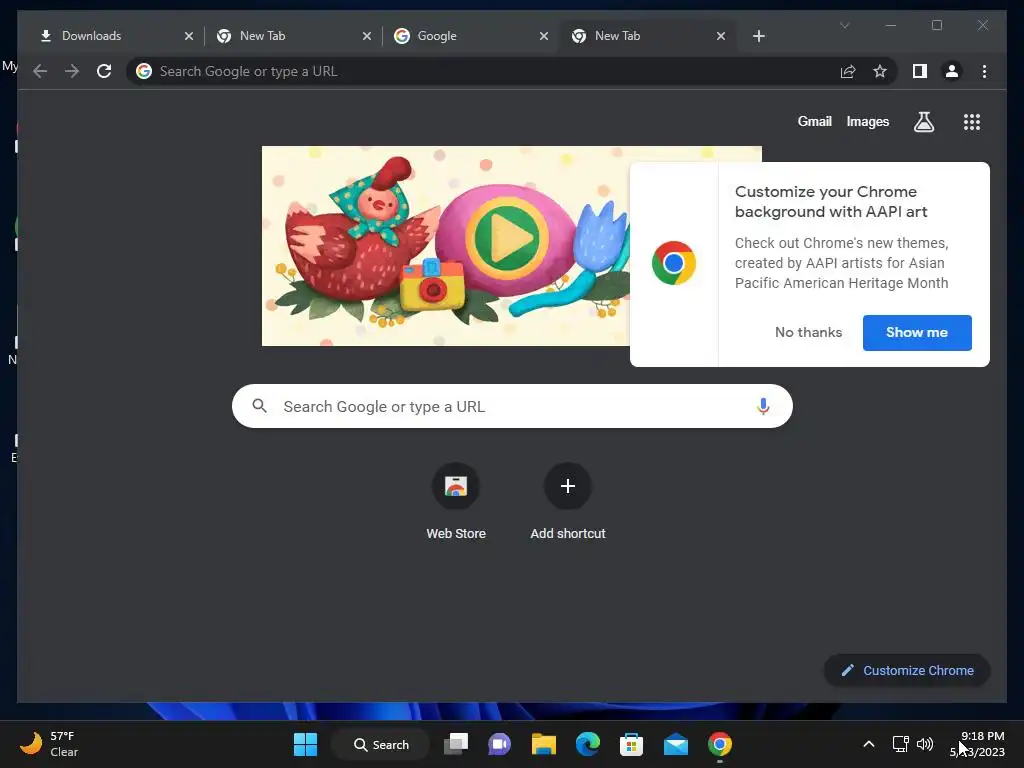Click Chrome icon in taskbar
Viewport: 1024px width, 768px height.
click(720, 744)
